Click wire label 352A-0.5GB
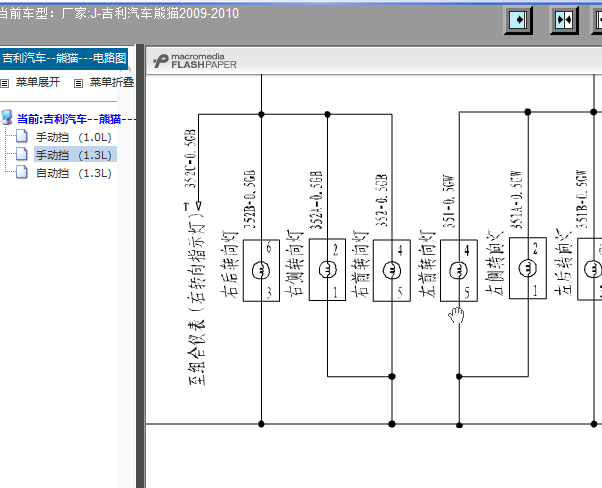This screenshot has width=602, height=488. [316, 200]
